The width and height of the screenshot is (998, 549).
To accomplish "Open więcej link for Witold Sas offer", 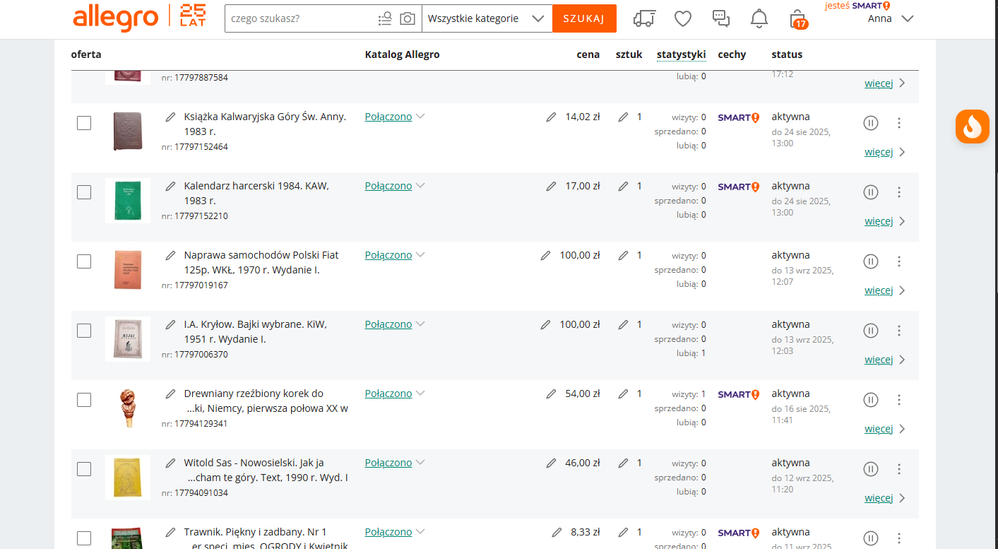I will [878, 498].
